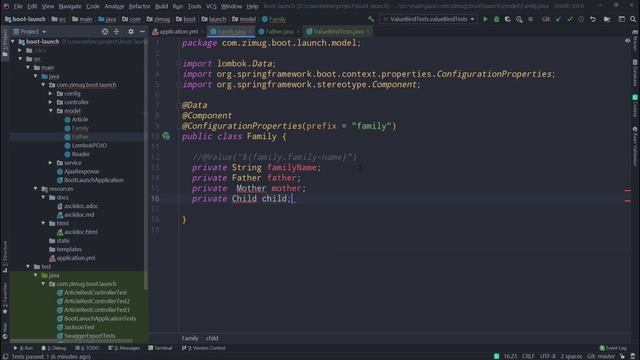Click the model breadcrumb in navigation bar
The height and width of the screenshot is (360, 640).
244,19
